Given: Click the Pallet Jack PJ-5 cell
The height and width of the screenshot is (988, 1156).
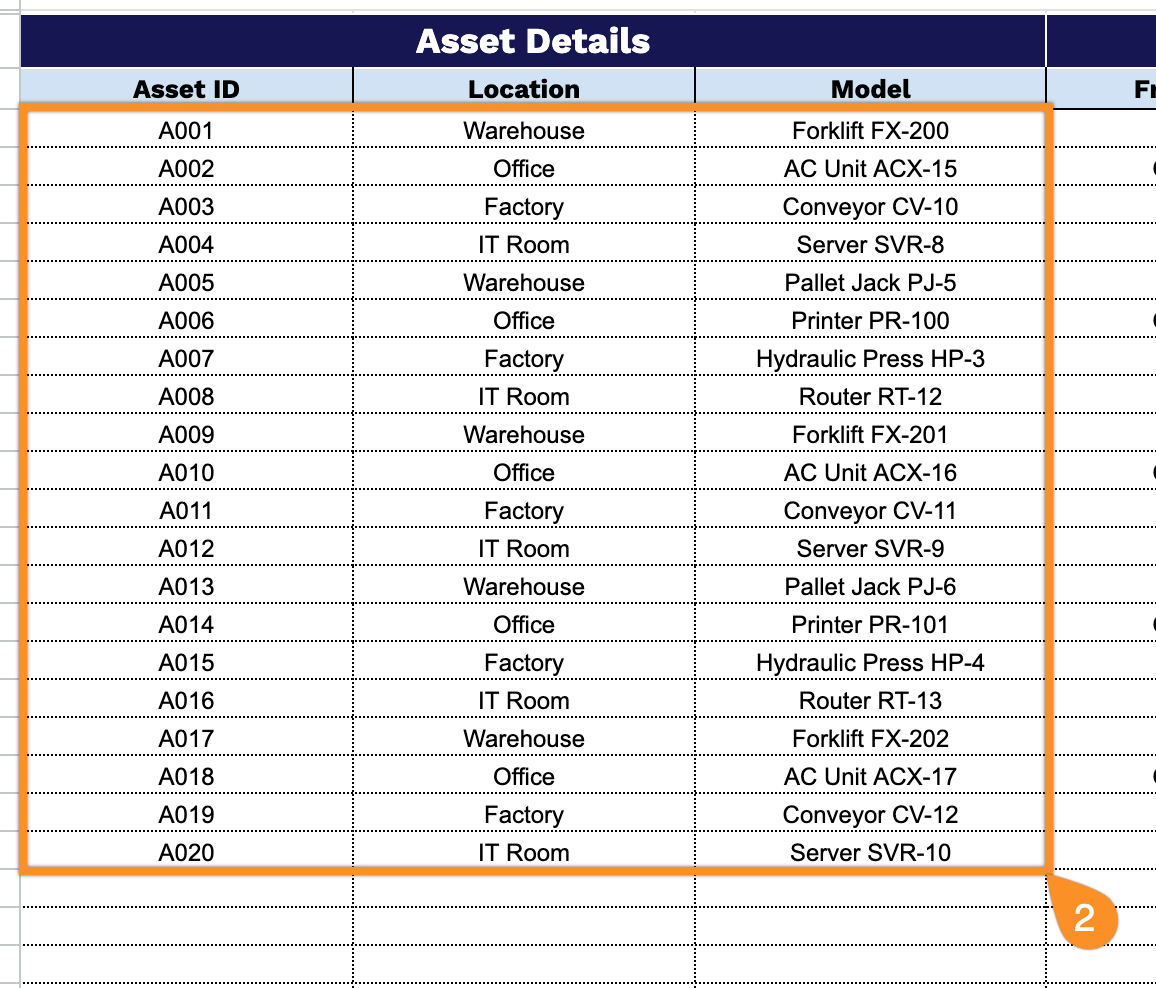Looking at the screenshot, I should (x=870, y=282).
